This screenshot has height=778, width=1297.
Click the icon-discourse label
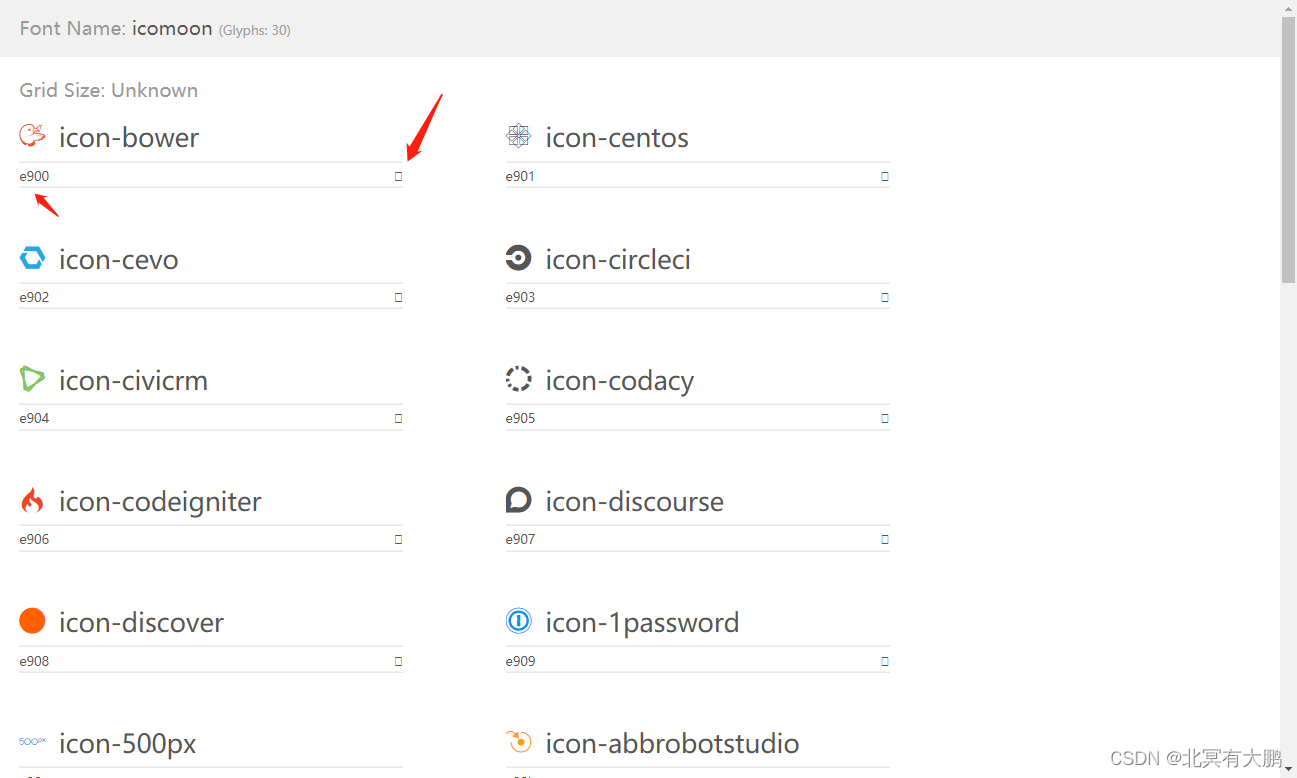(634, 501)
